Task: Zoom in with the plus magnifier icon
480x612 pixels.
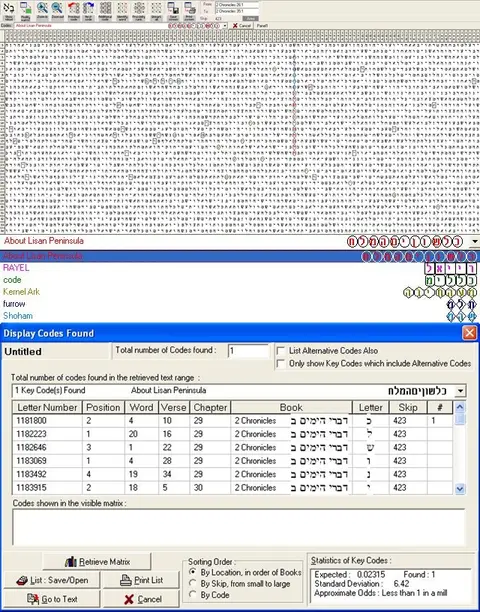Action: pyautogui.click(x=42, y=11)
